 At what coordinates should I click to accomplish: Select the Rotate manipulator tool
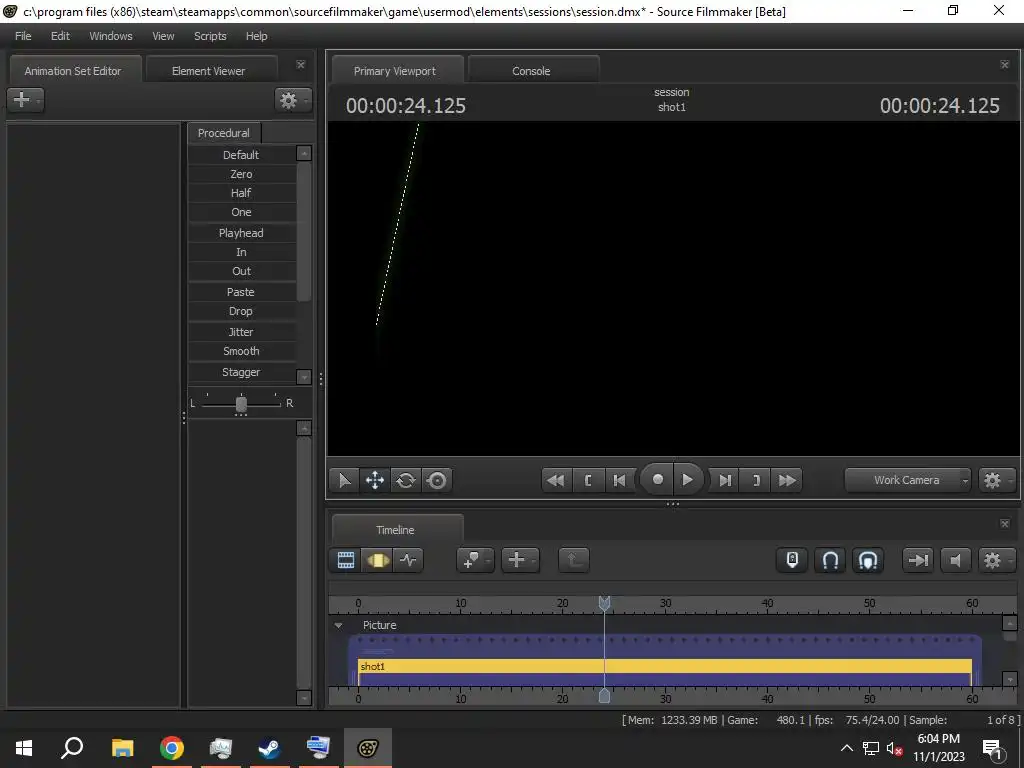[406, 481]
